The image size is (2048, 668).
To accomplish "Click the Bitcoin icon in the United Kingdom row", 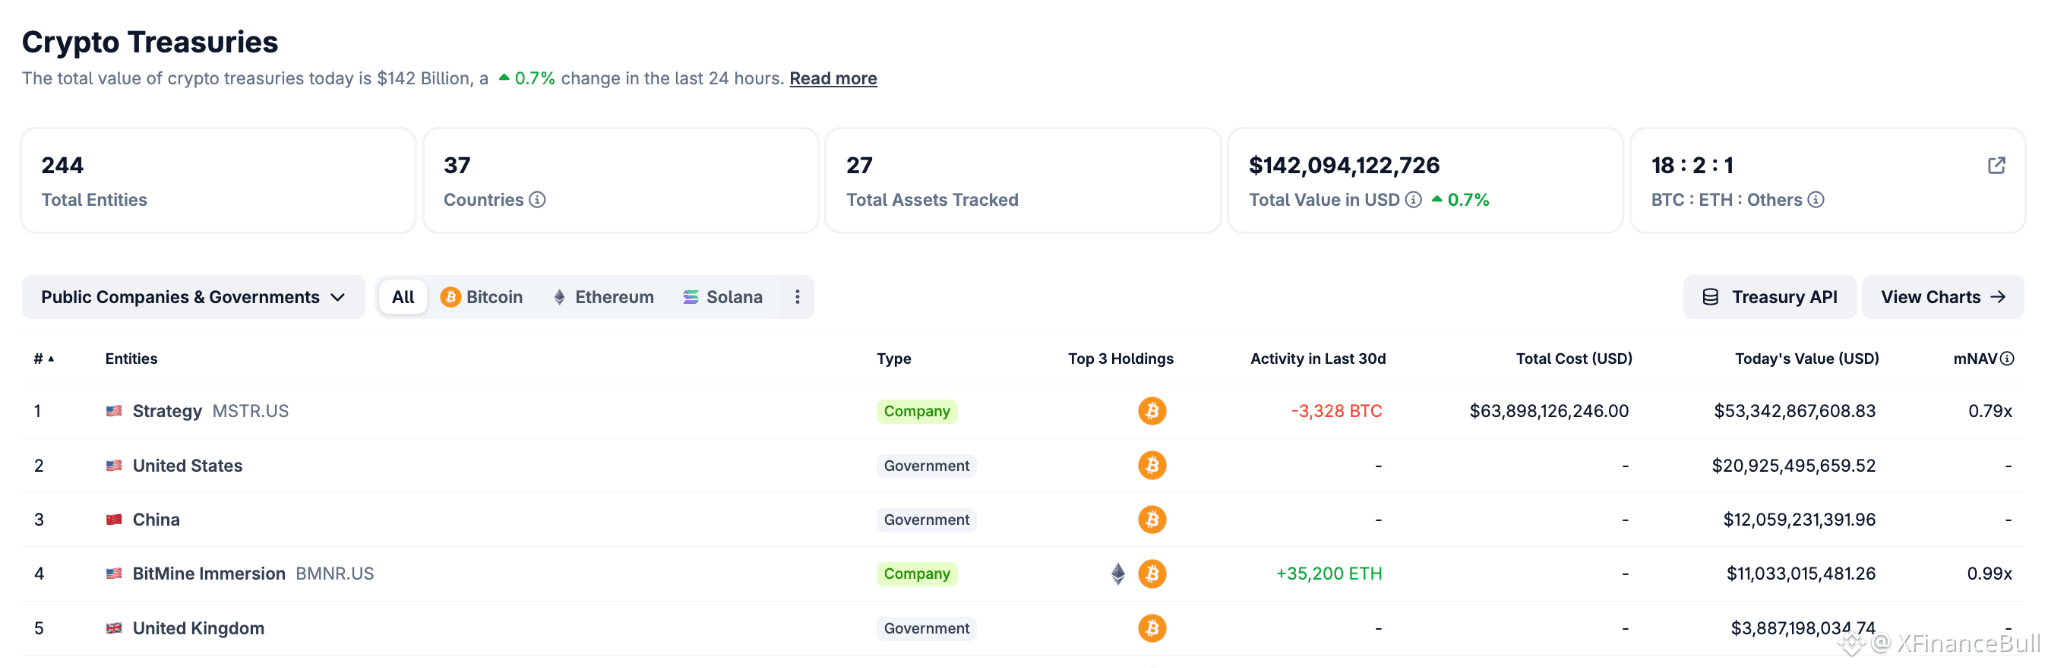I will point(1152,628).
